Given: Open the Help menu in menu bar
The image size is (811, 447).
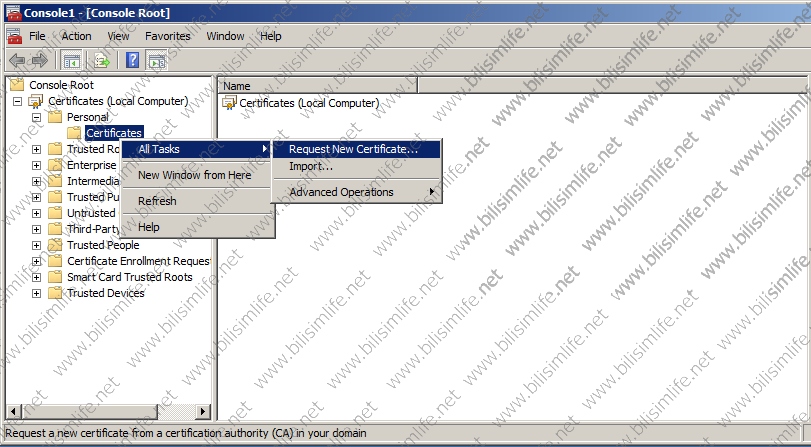Looking at the screenshot, I should point(271,36).
